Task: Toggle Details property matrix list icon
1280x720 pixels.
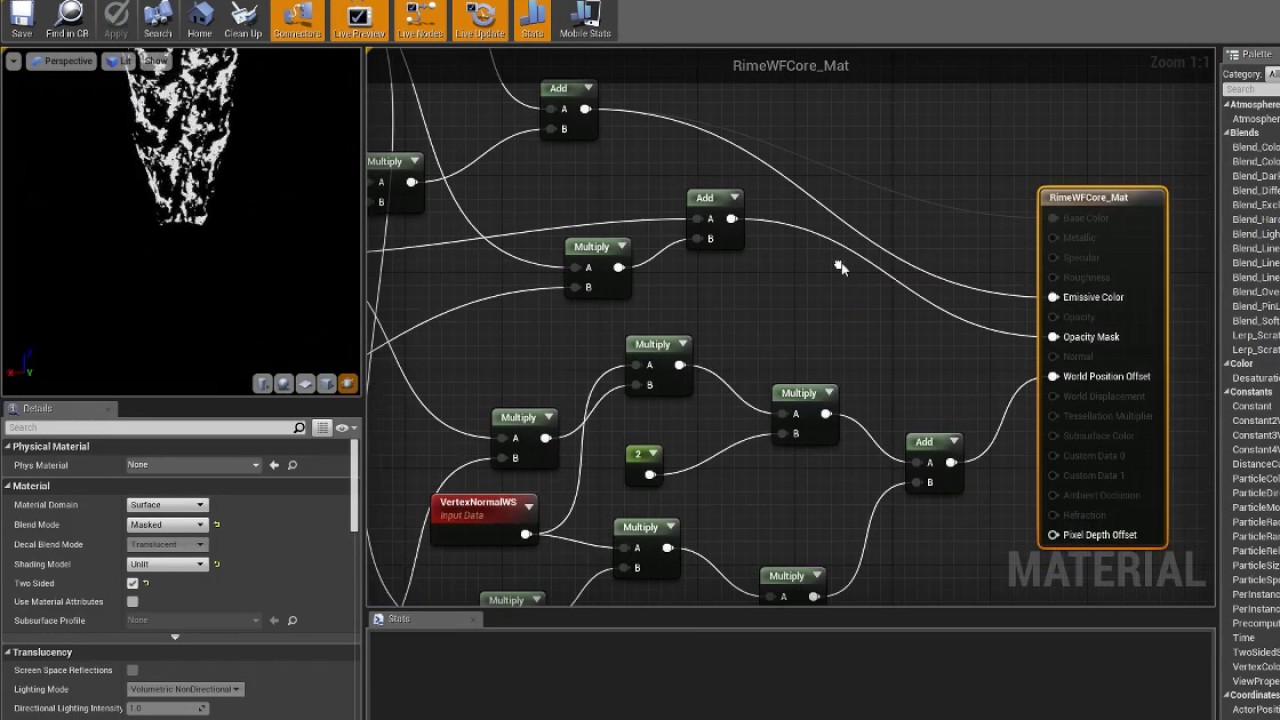Action: [x=322, y=427]
